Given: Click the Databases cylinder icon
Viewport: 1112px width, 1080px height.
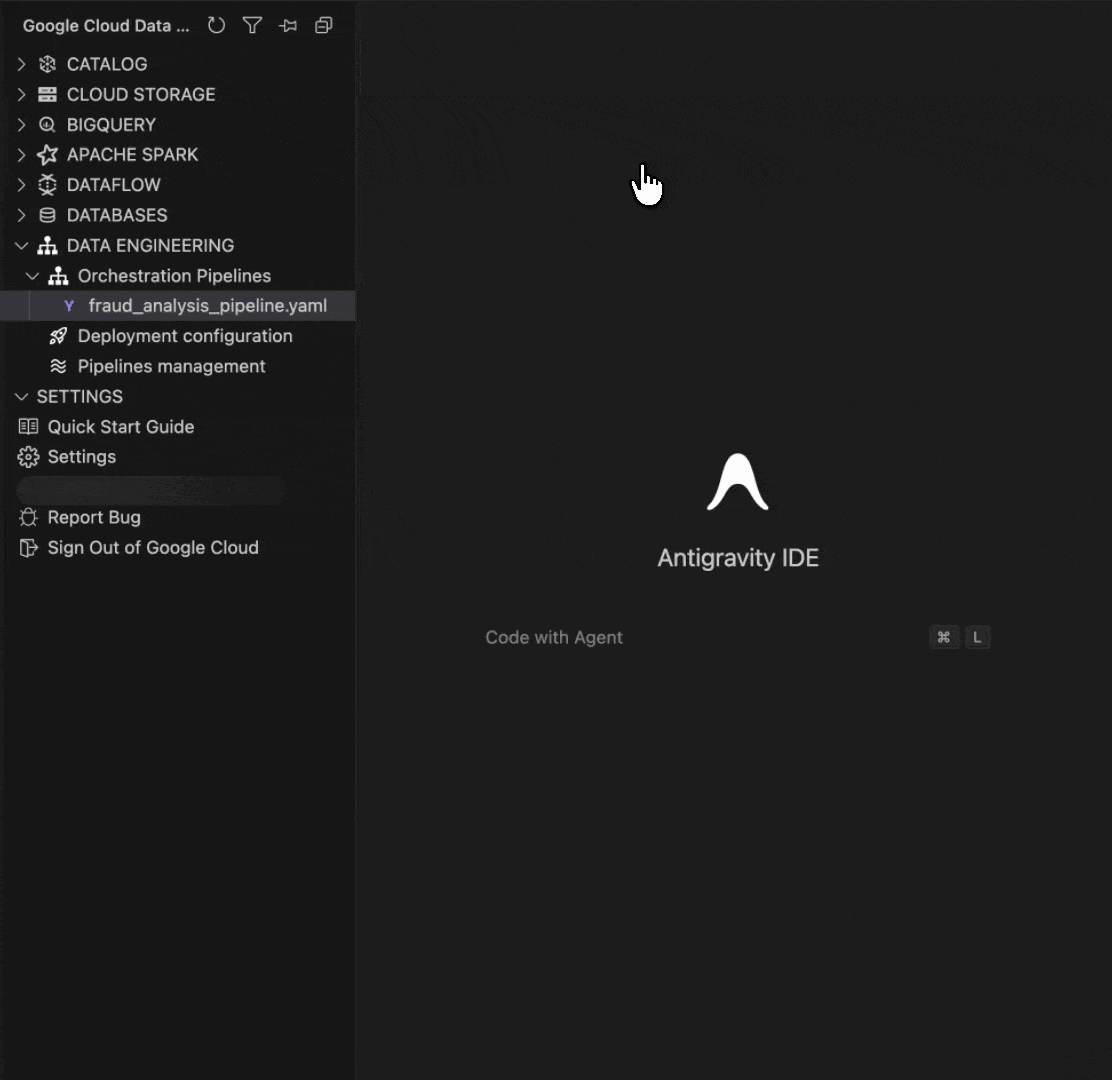Looking at the screenshot, I should (48, 216).
